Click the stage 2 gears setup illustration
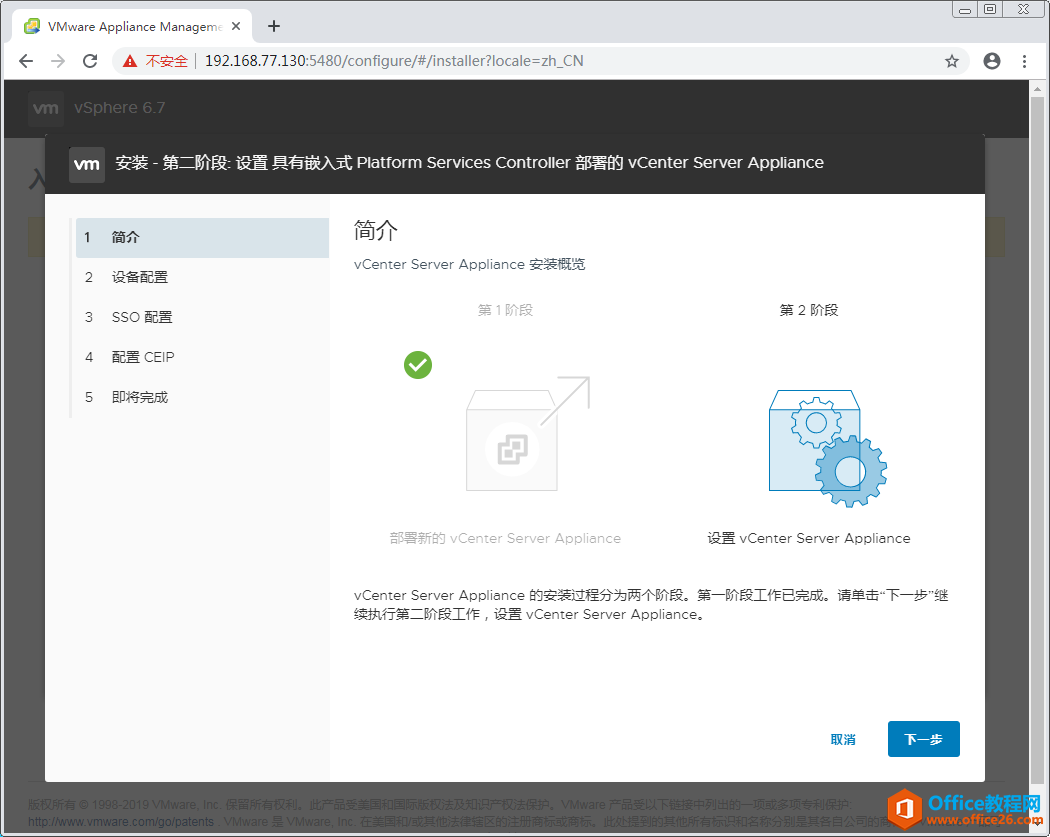This screenshot has width=1050, height=837. pos(828,448)
